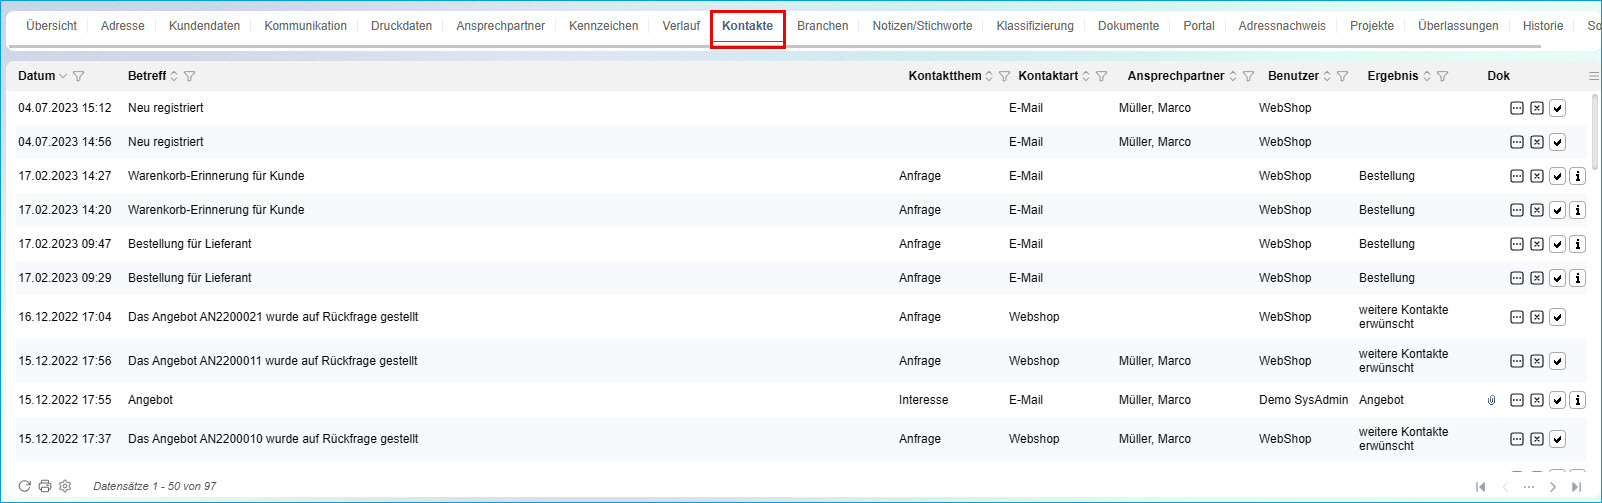1602x503 pixels.
Task: Open the column menu hamburger icon
Action: [x=1594, y=76]
